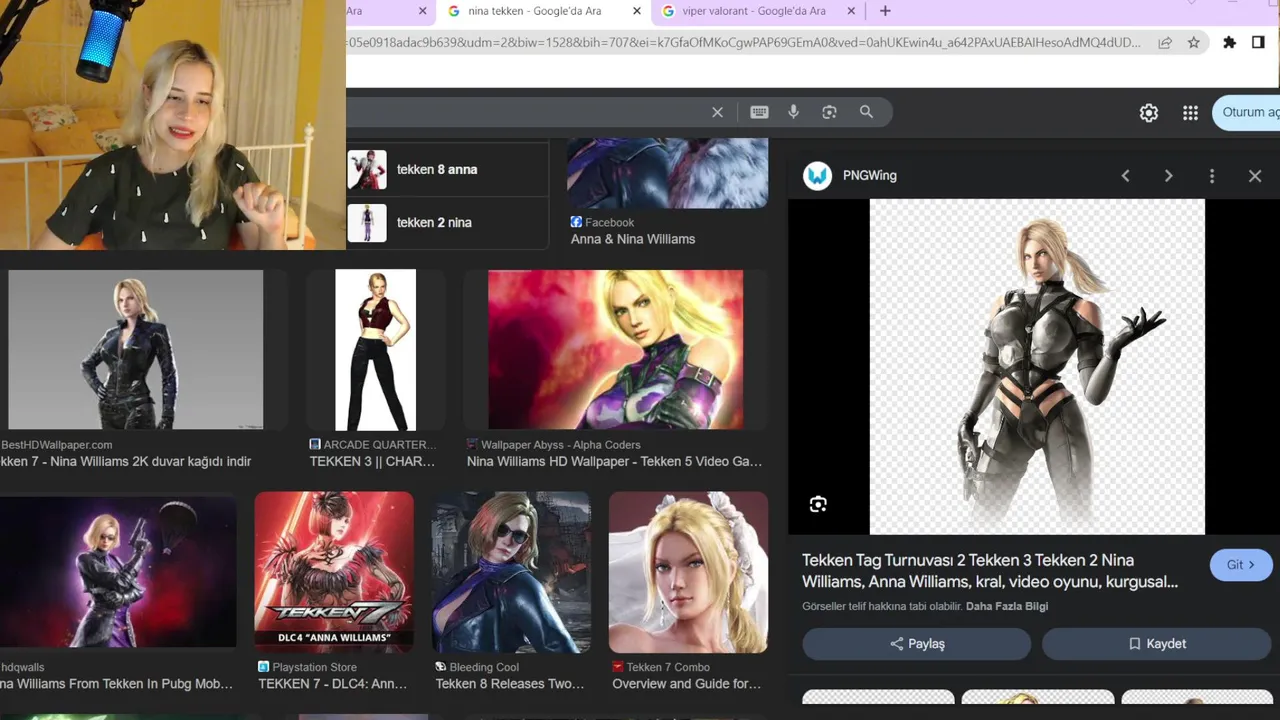The width and height of the screenshot is (1280, 720).
Task: Open the Overview and Guide for caption link
Action: [x=686, y=684]
